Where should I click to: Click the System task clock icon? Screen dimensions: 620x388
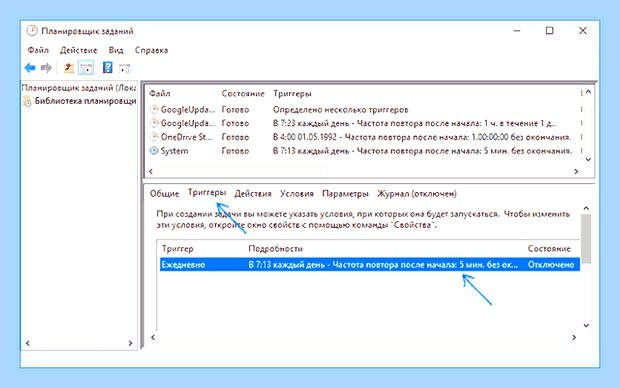(x=154, y=151)
